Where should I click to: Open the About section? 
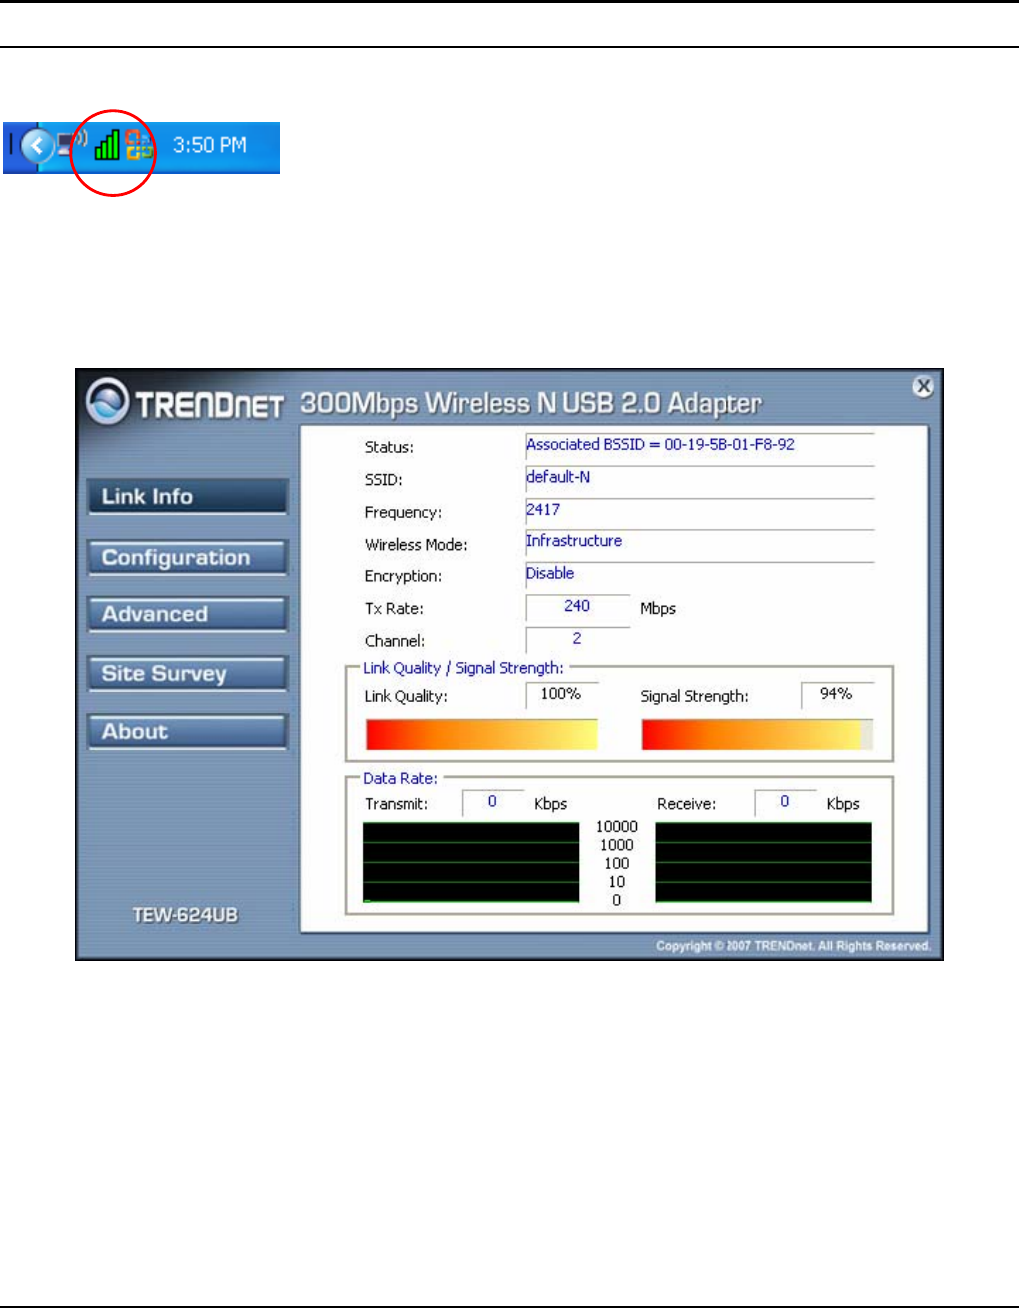point(187,731)
